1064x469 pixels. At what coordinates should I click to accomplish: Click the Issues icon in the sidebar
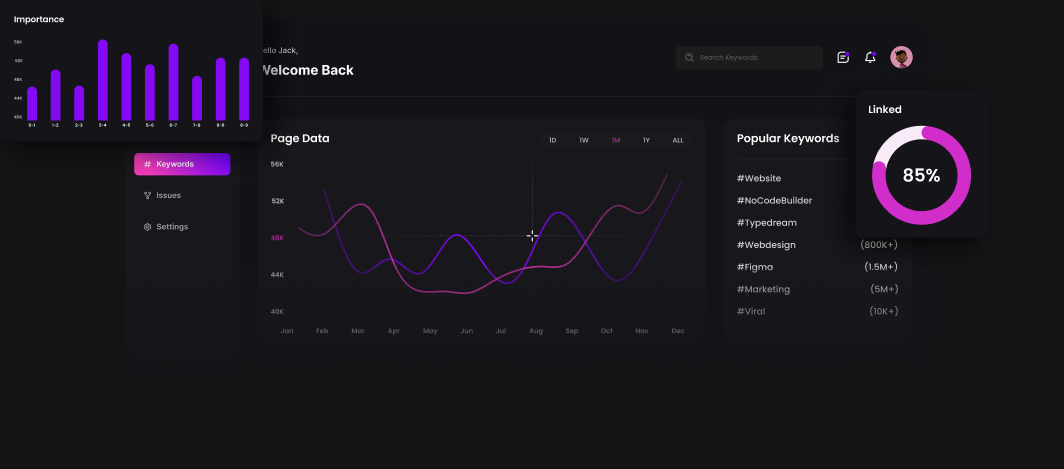tap(147, 196)
